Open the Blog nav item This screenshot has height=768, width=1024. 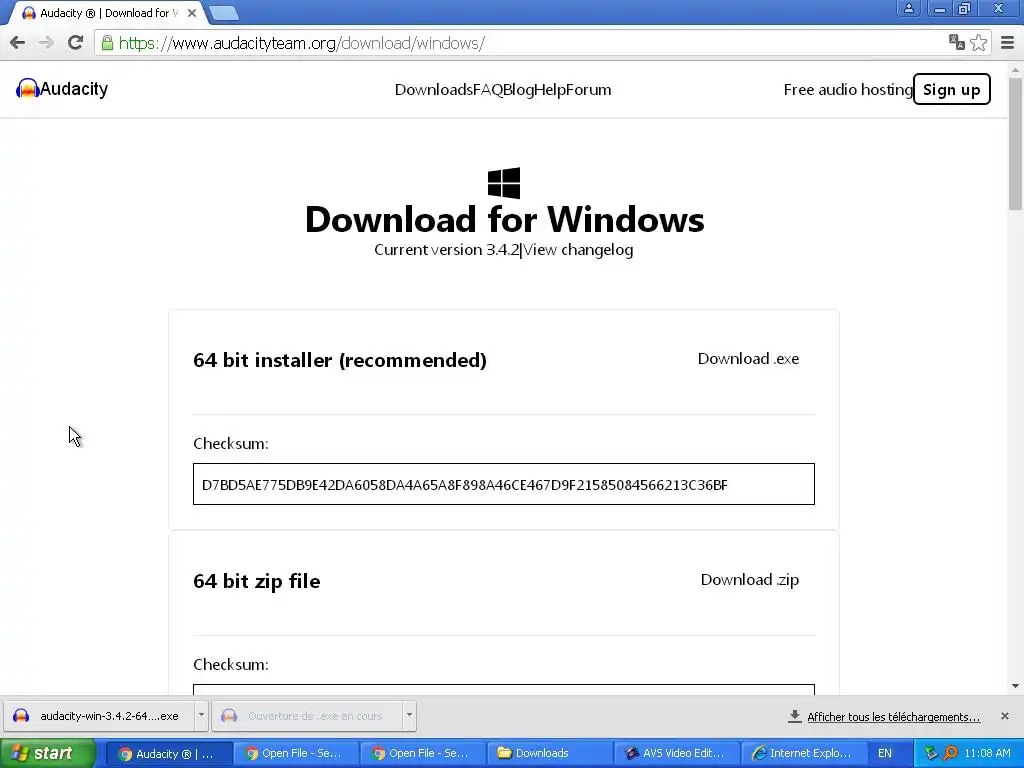click(x=519, y=89)
